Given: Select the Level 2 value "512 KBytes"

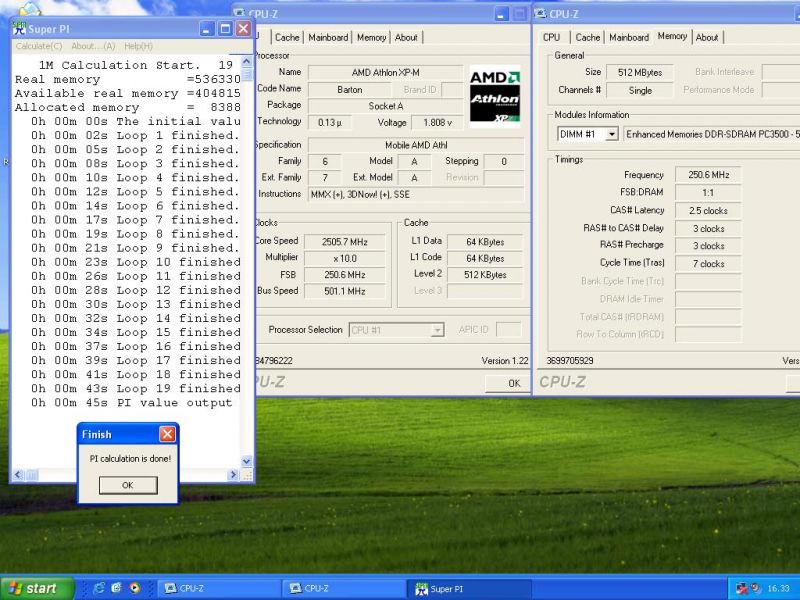Looking at the screenshot, I should [485, 275].
